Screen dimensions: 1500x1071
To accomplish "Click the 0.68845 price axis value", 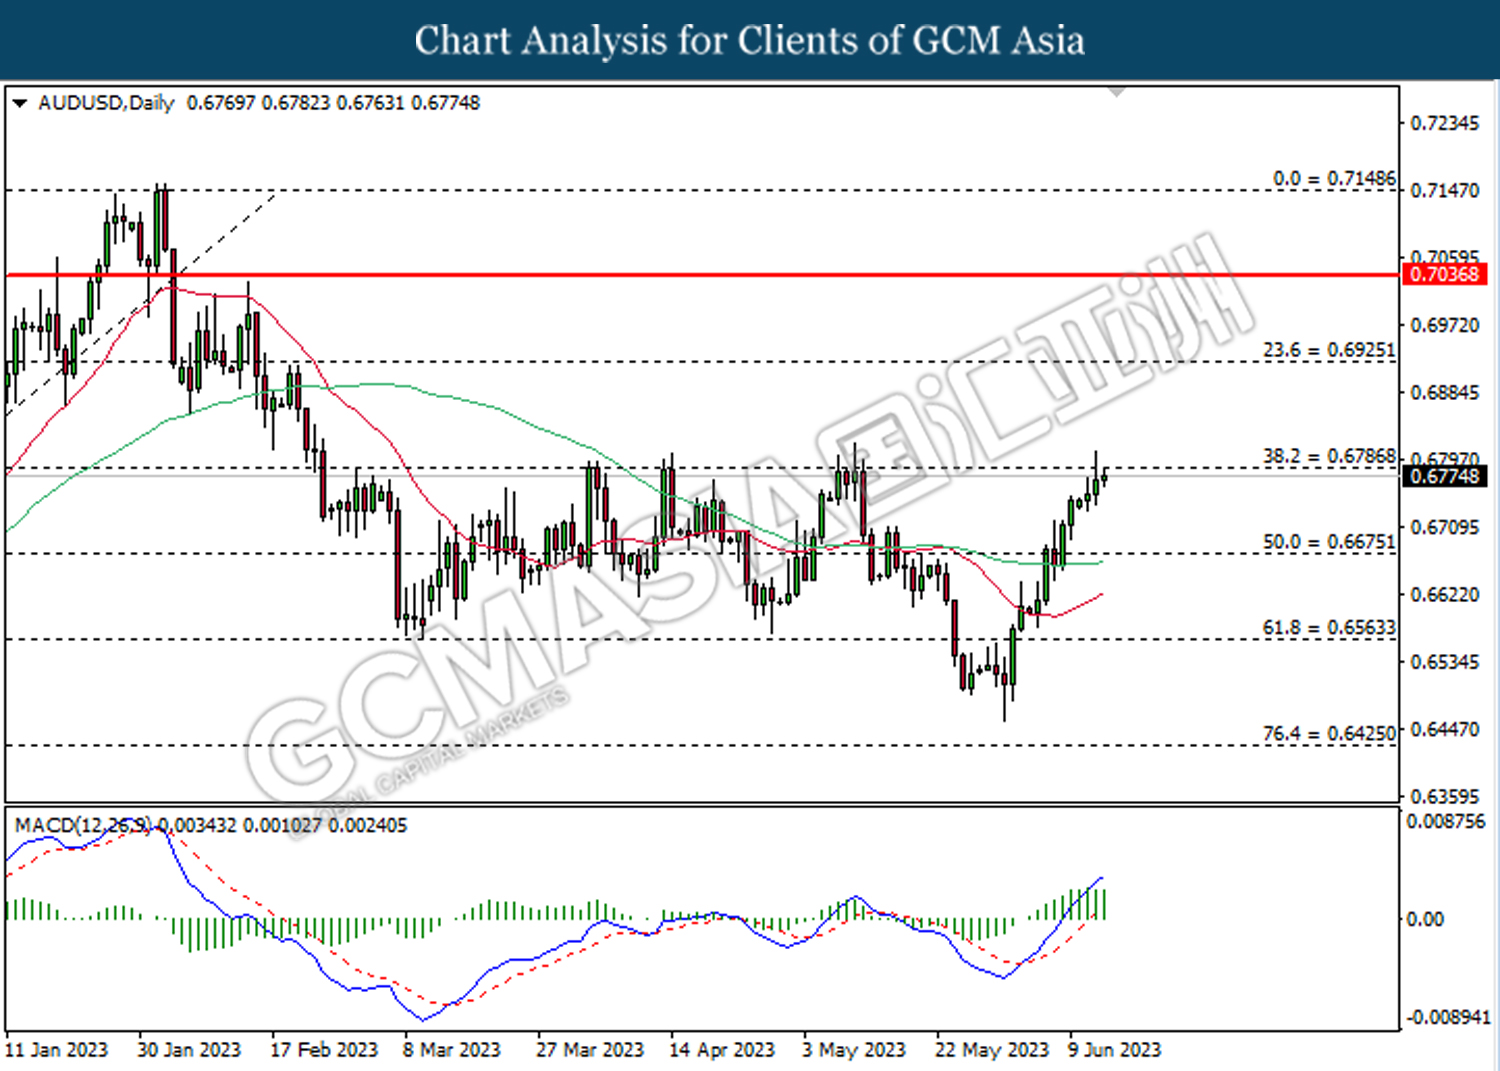I will click(x=1444, y=392).
